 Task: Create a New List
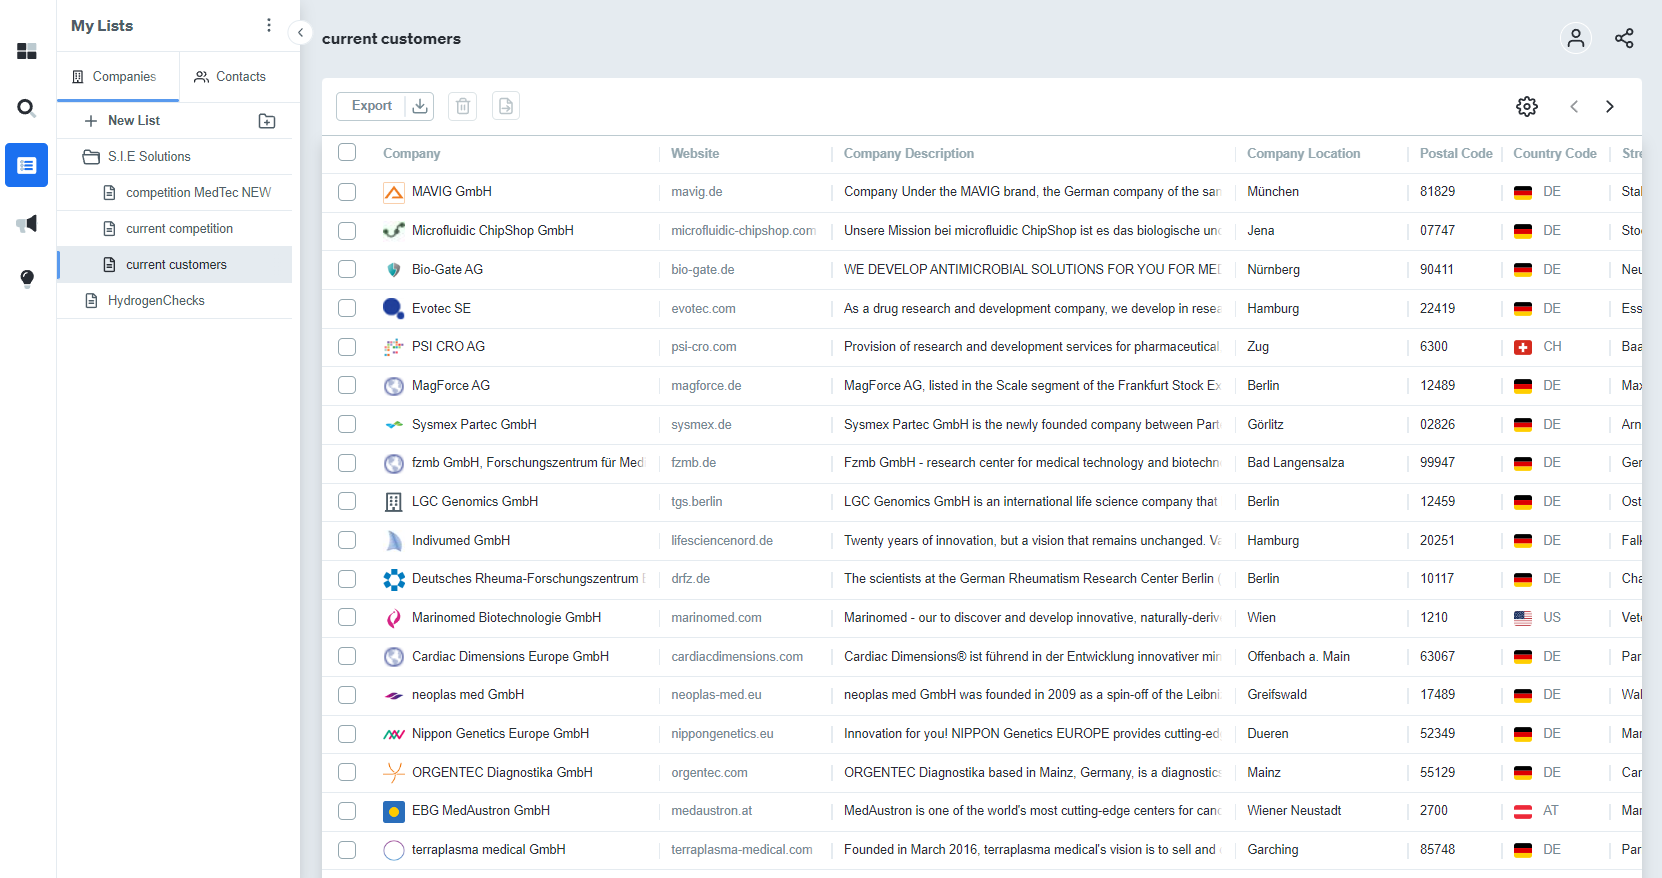pos(122,121)
